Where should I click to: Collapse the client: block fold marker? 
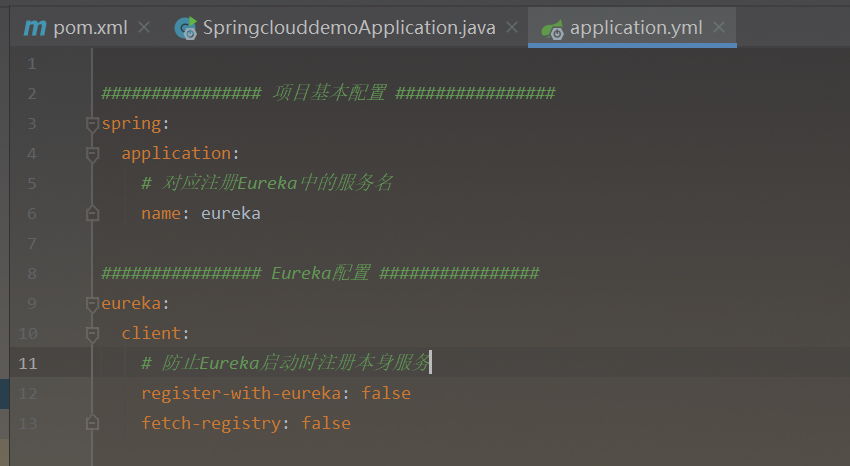coord(92,334)
